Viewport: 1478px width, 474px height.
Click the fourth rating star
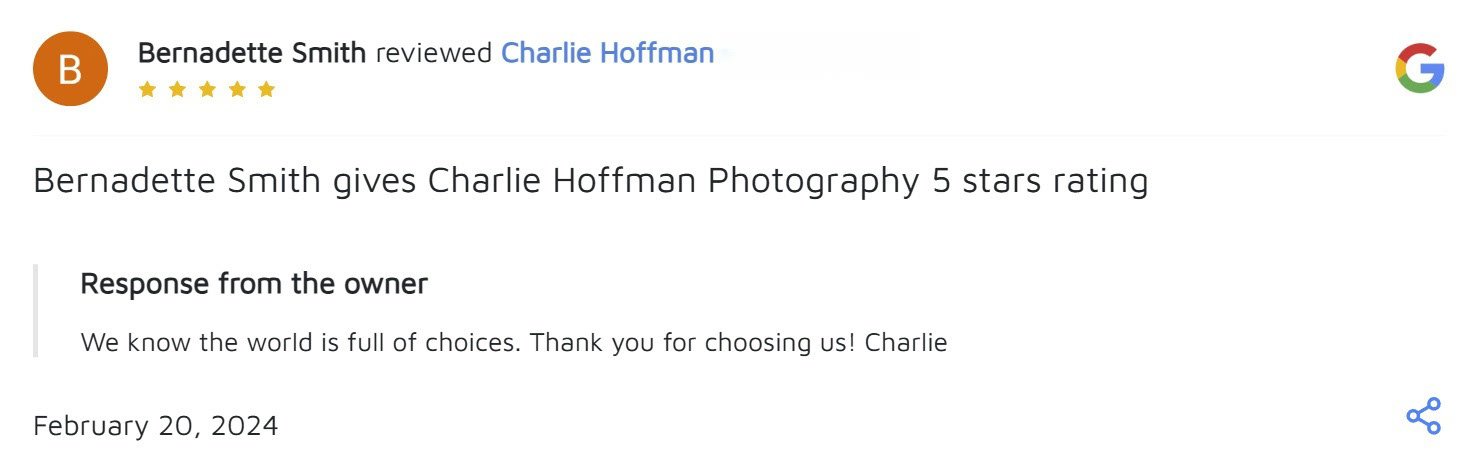[237, 90]
